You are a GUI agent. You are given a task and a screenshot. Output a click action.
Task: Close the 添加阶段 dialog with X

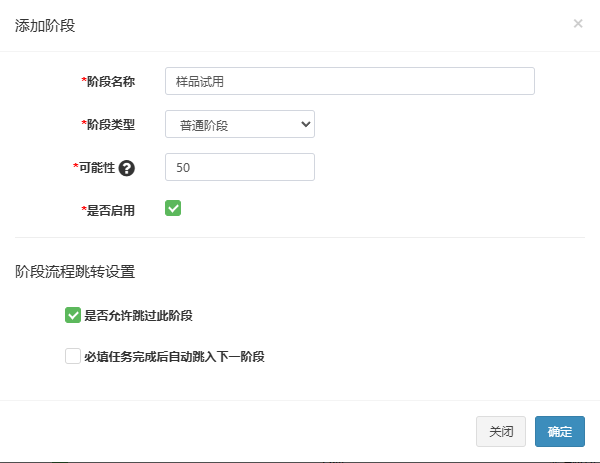(x=578, y=24)
